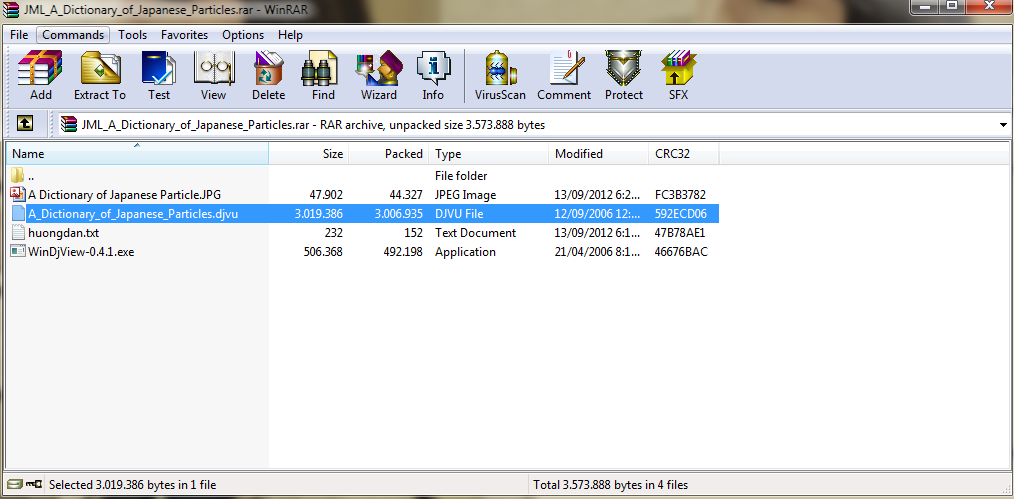Image resolution: width=1014 pixels, height=499 pixels.
Task: Click CRC32 value 47B78AE1
Action: coord(680,233)
